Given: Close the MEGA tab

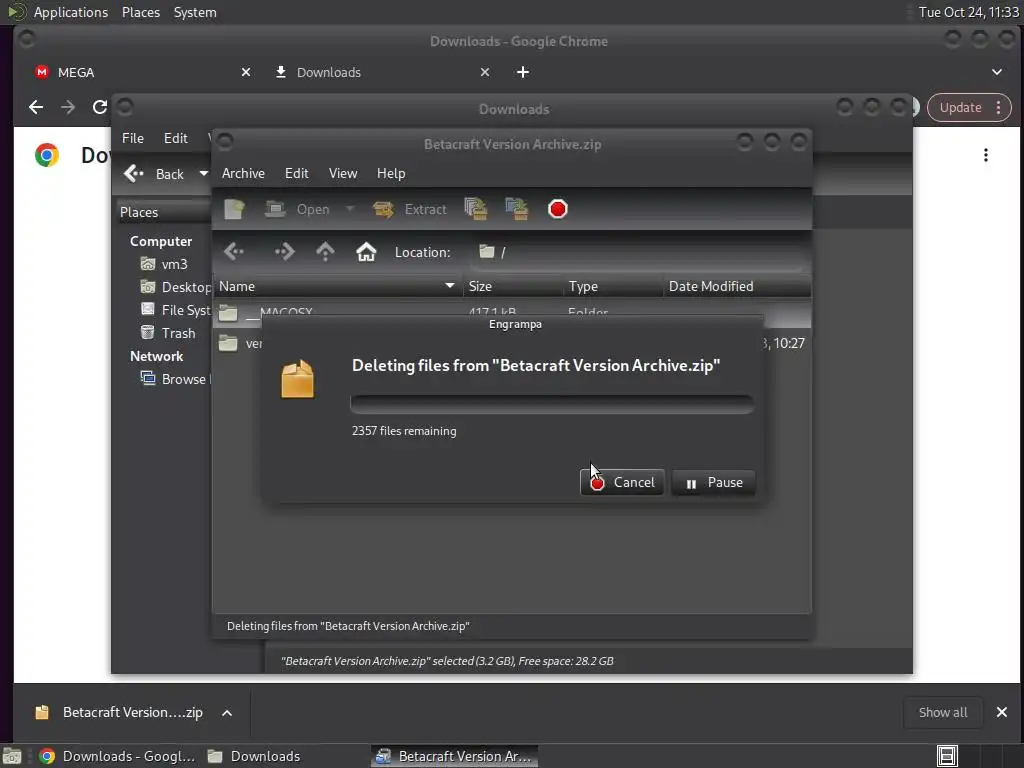Looking at the screenshot, I should coord(246,72).
